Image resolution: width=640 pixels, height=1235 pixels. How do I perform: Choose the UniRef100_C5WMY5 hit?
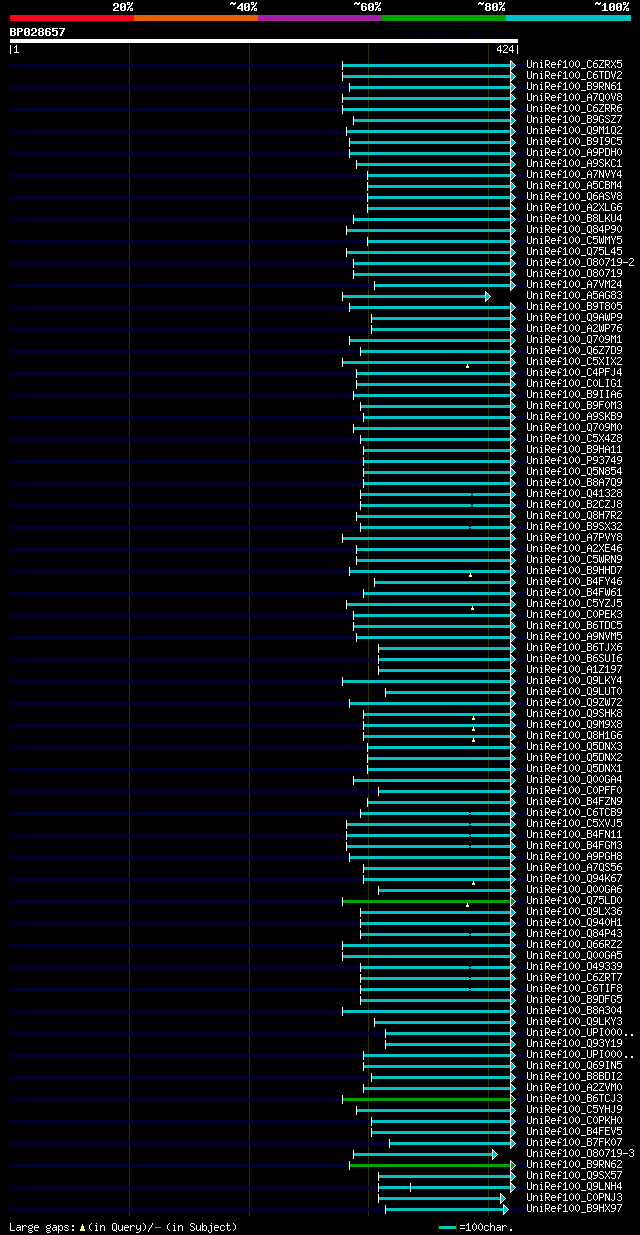pos(574,240)
